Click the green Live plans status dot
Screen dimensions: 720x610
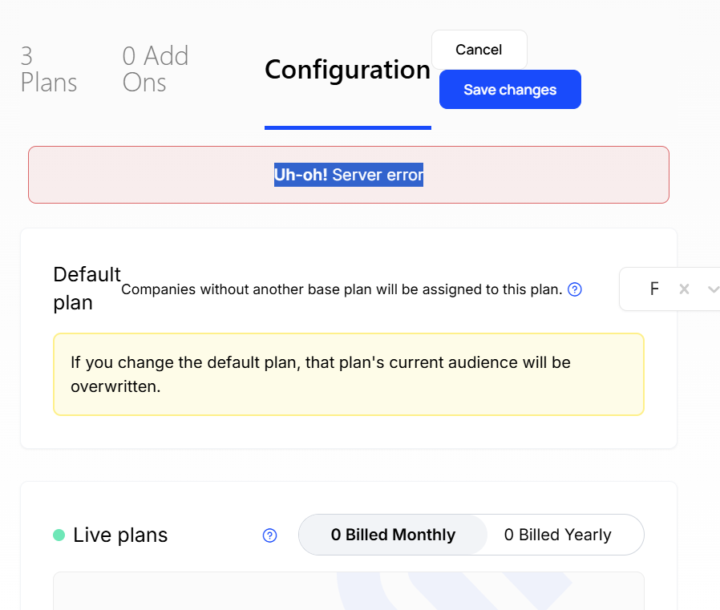point(59,535)
